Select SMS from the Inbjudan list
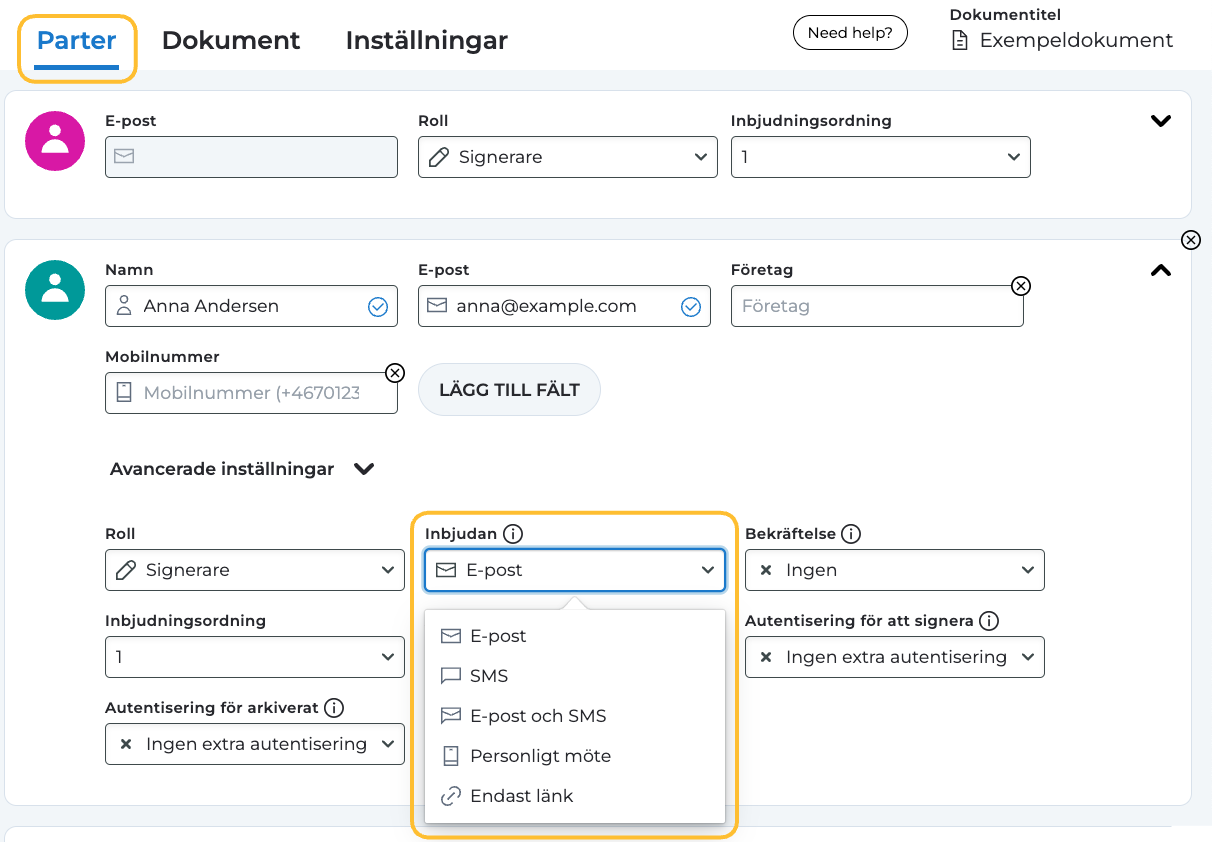Screen dimensions: 1212x842 (x=489, y=676)
